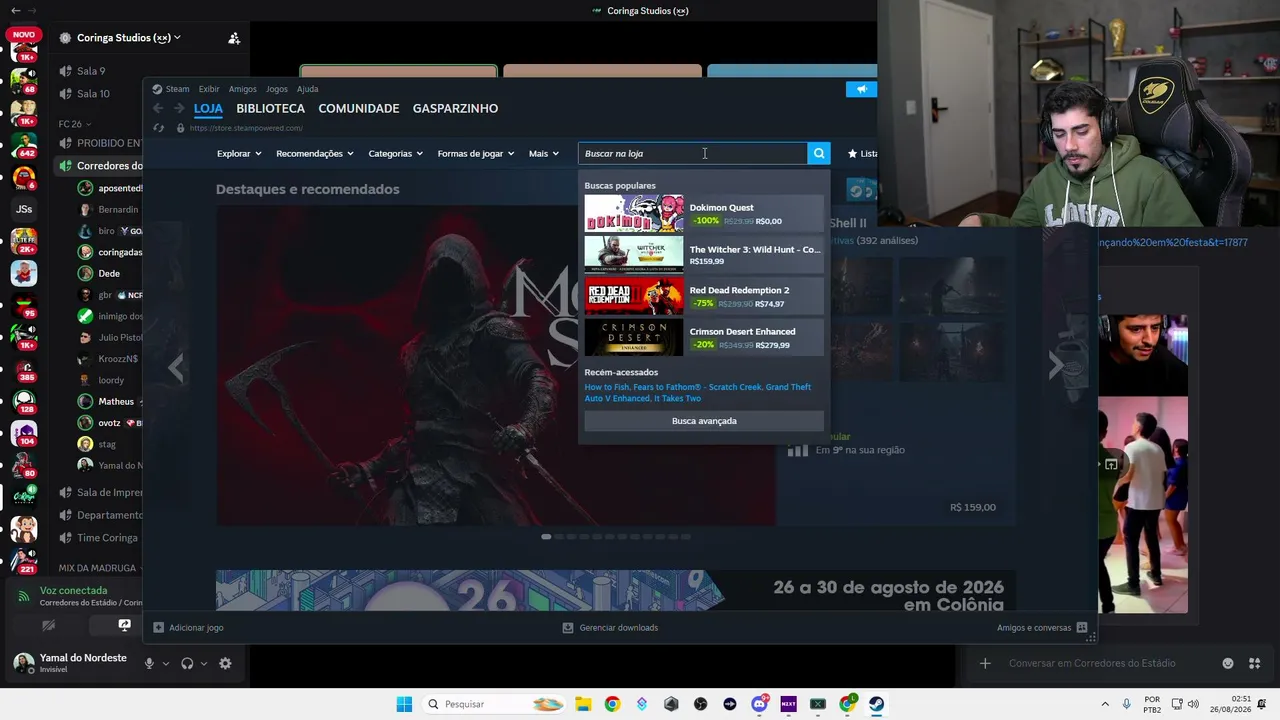Deafen Discord audio with headphones button
1280x720 pixels.
pos(187,663)
